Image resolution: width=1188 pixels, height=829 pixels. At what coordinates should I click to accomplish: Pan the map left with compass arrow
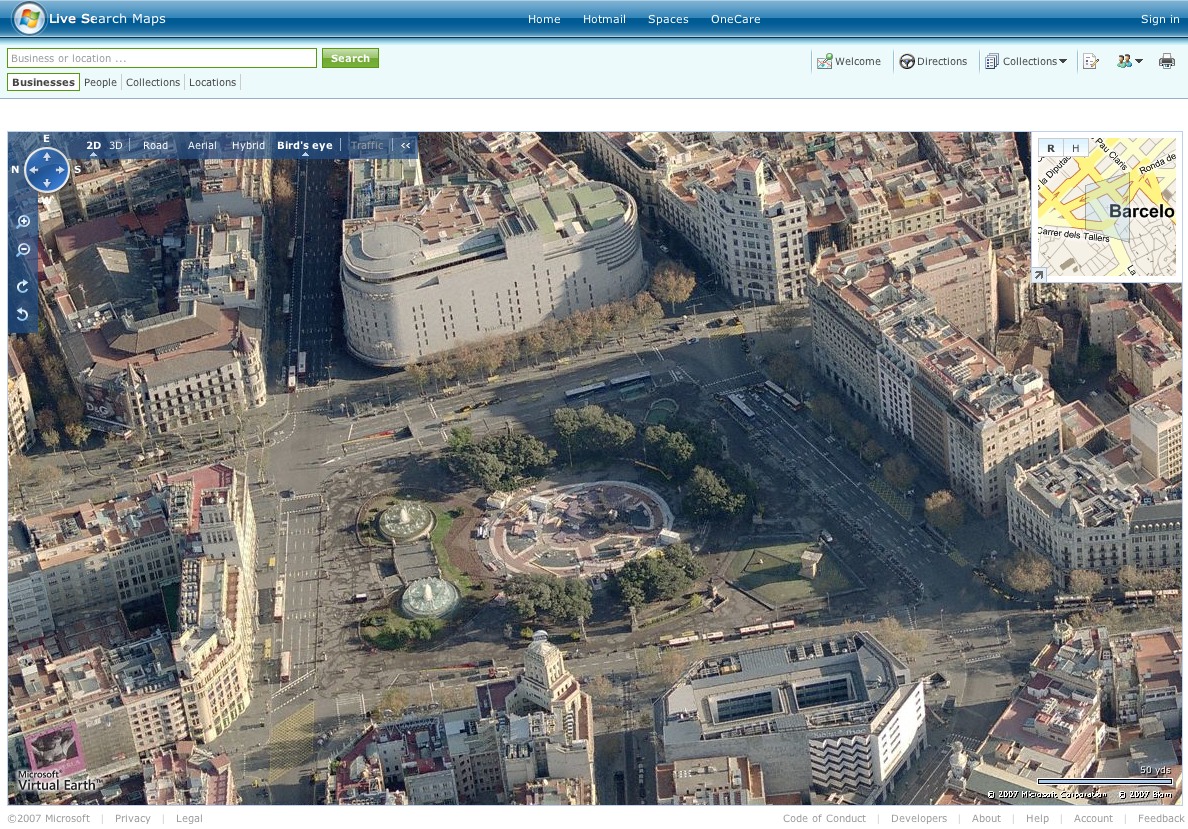coord(33,170)
